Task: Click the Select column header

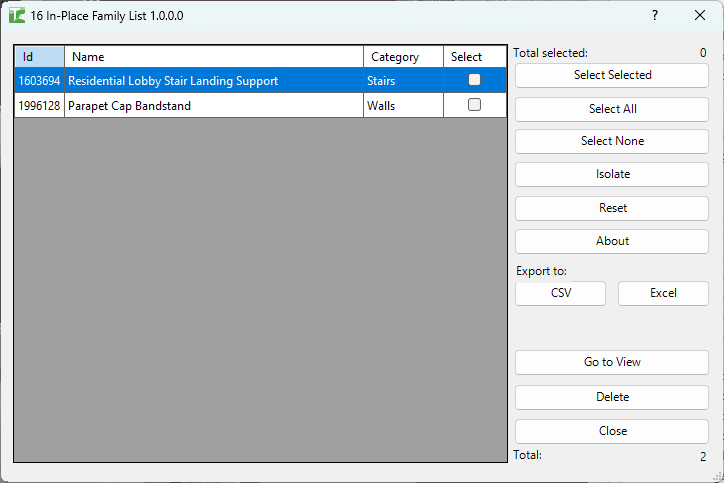Action: pyautogui.click(x=475, y=57)
